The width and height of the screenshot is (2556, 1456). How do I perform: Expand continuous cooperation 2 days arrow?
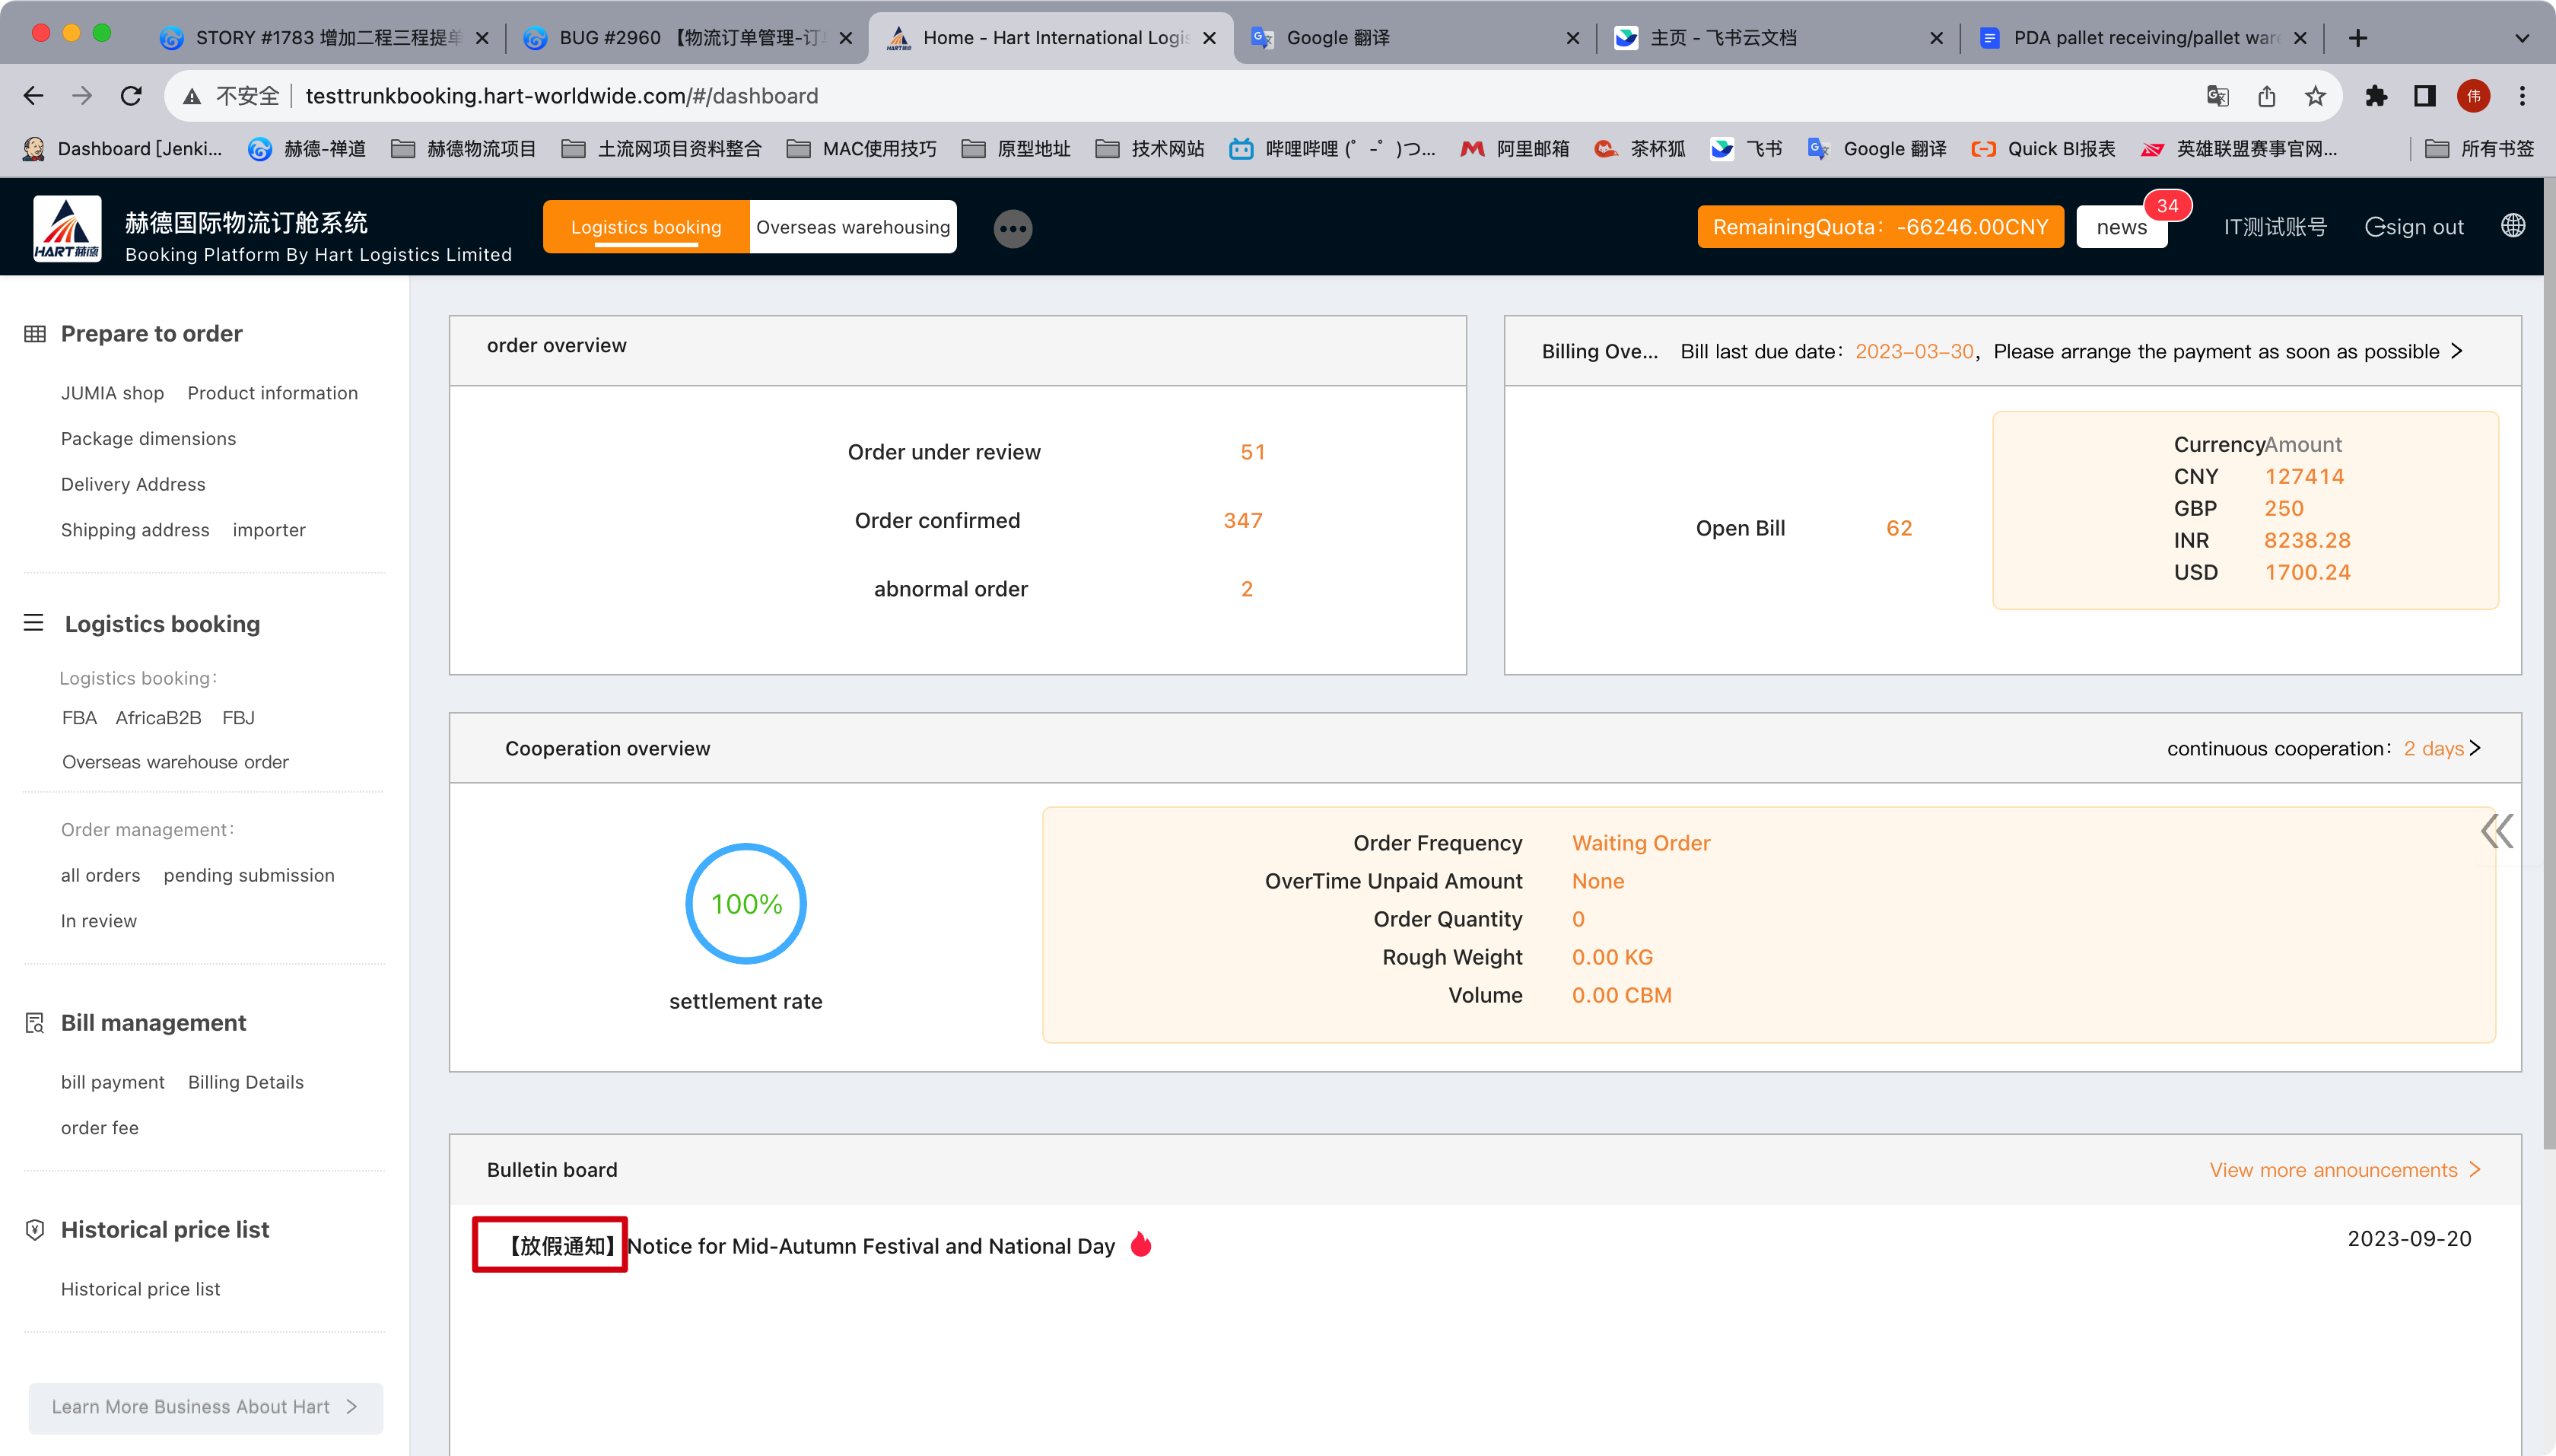[x=2475, y=748]
